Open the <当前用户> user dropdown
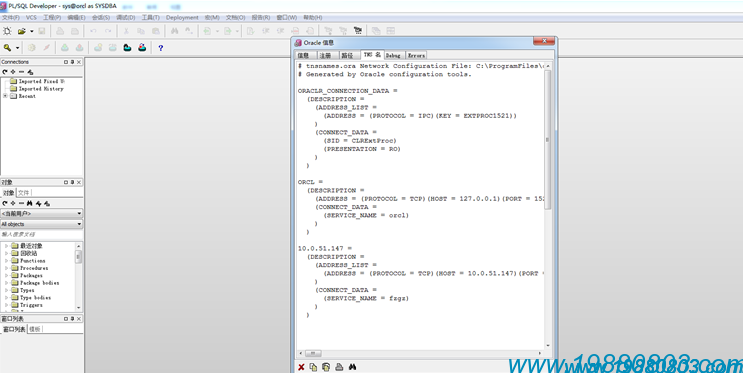Viewport: 743px width, 373px height. tap(42, 214)
